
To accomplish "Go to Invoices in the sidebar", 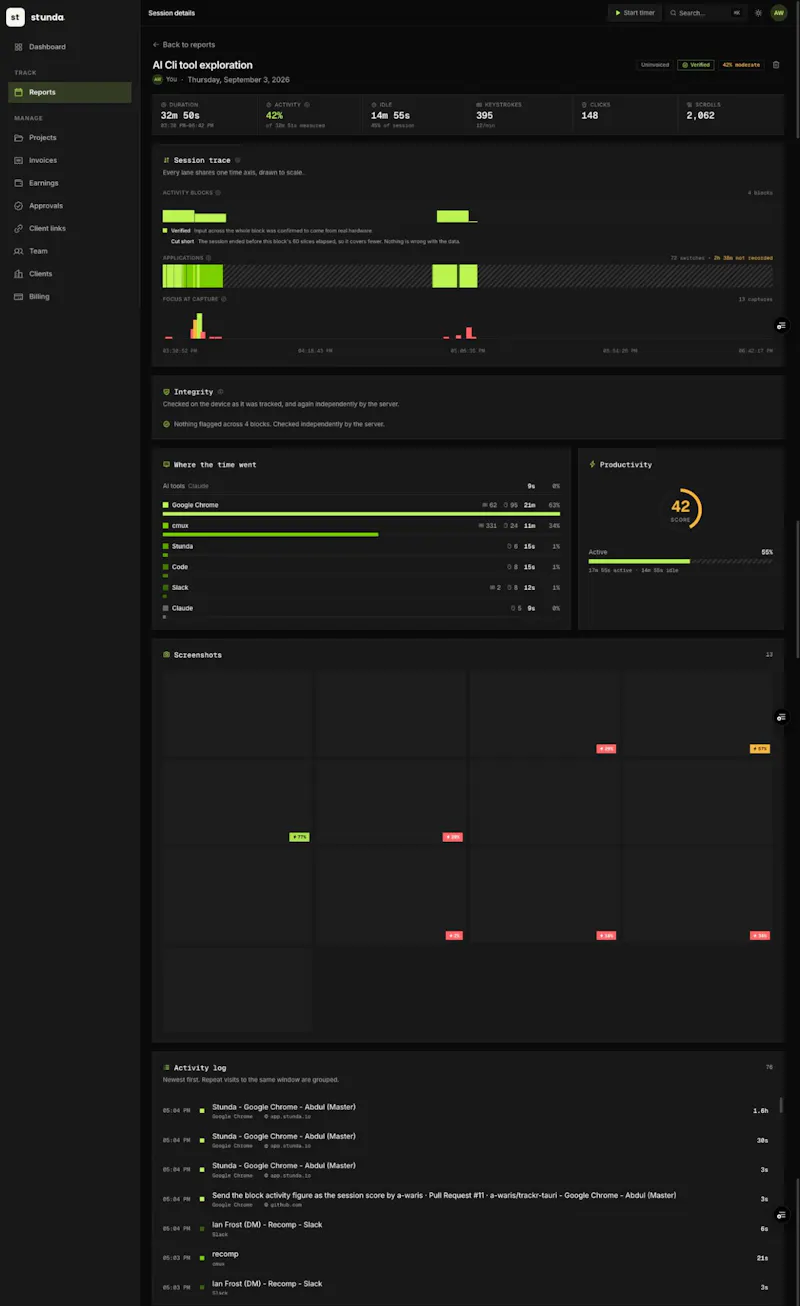I will tap(69, 160).
